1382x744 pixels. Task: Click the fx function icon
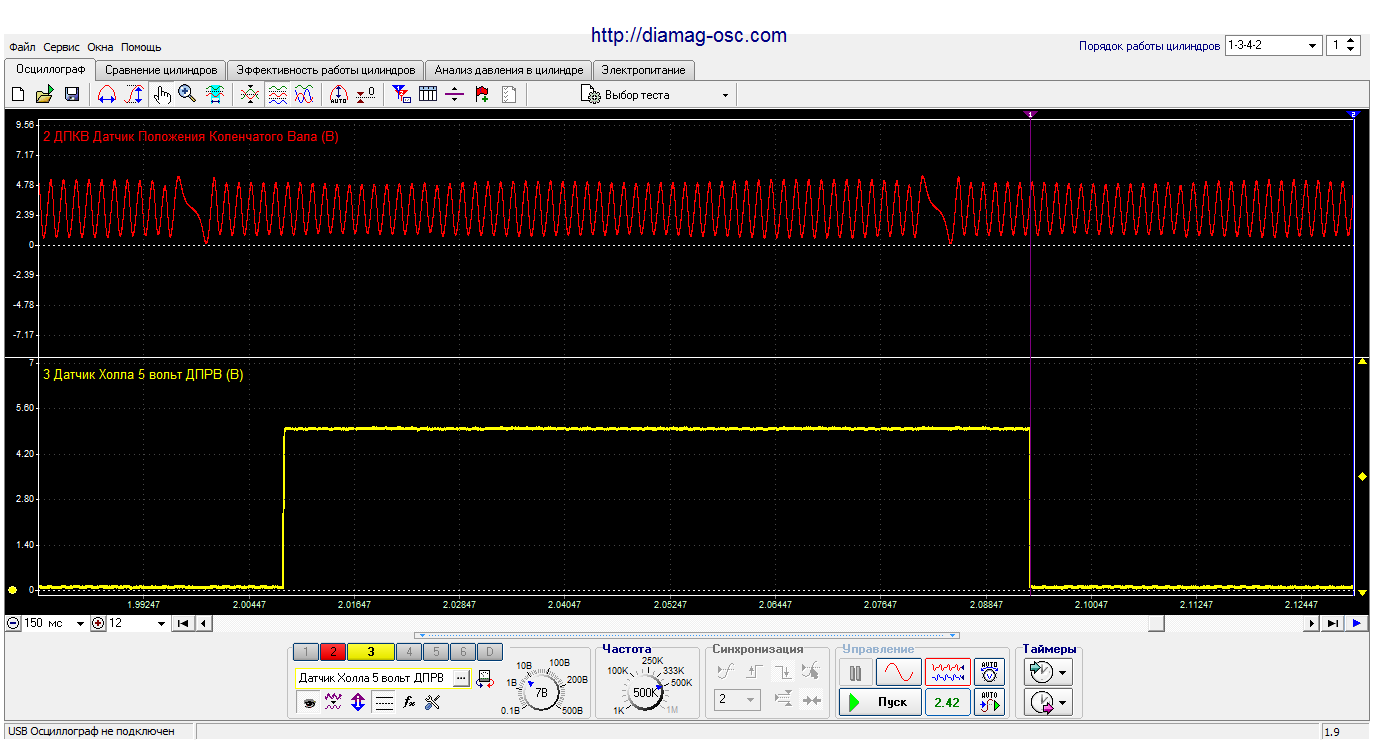pos(408,703)
